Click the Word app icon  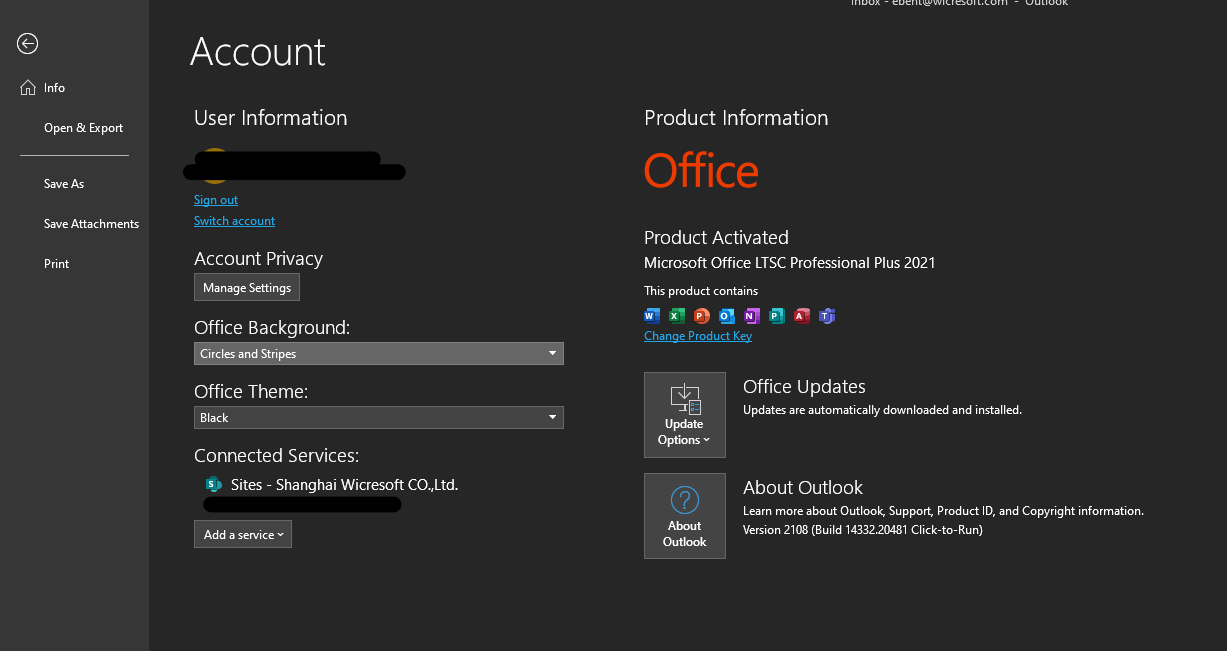(653, 316)
